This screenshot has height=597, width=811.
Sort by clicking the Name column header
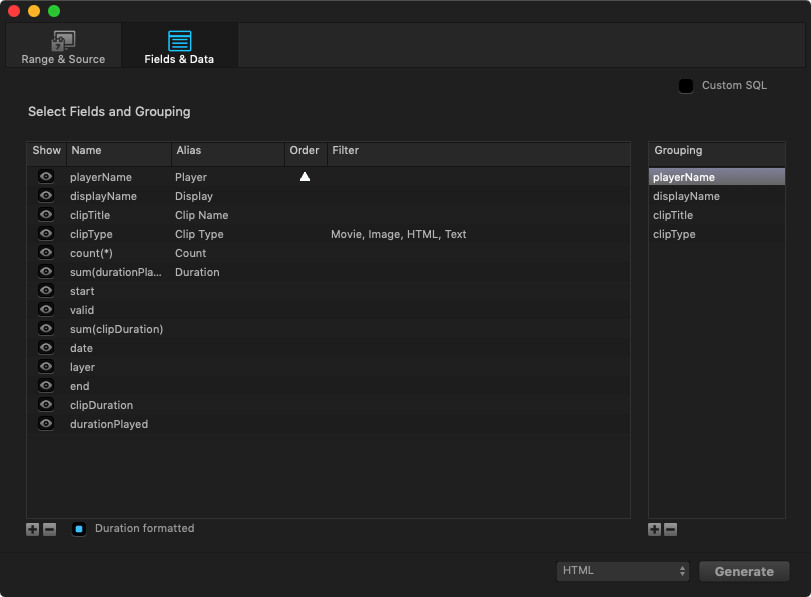coord(118,151)
